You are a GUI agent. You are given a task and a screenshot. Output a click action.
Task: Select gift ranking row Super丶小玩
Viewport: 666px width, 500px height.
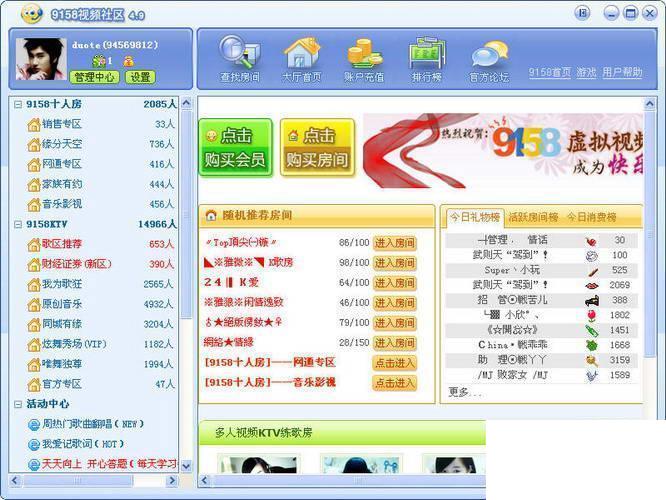(x=542, y=270)
